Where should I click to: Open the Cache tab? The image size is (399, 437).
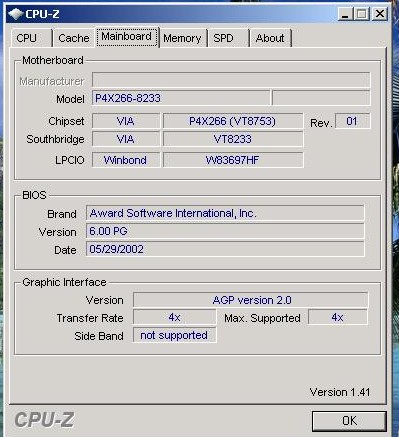(73, 38)
